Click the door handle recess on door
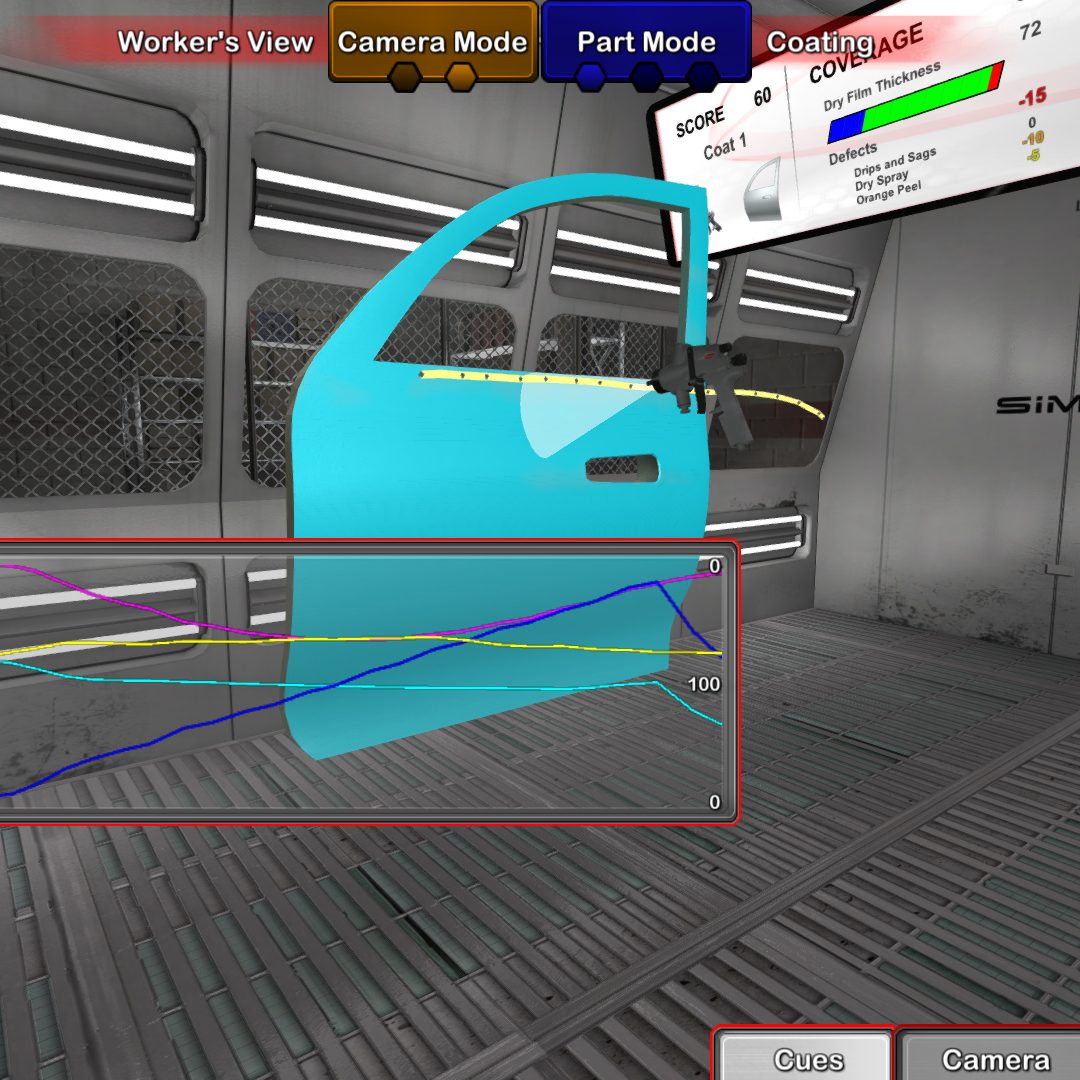The height and width of the screenshot is (1080, 1080). click(621, 467)
